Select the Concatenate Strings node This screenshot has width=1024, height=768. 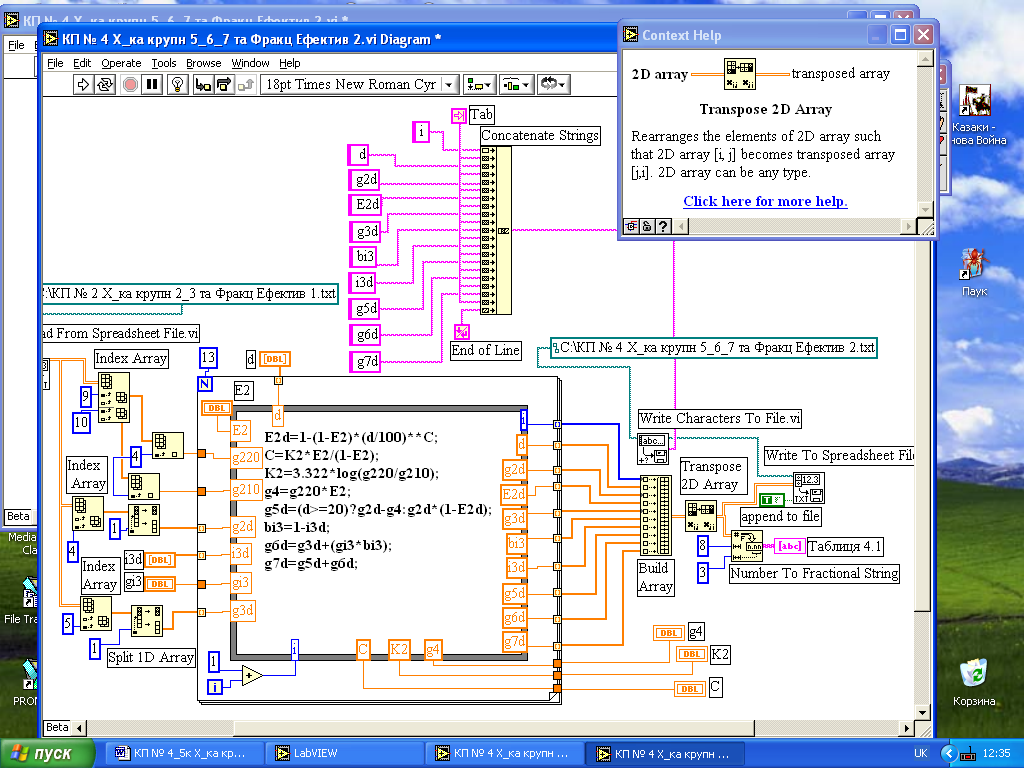click(x=496, y=230)
